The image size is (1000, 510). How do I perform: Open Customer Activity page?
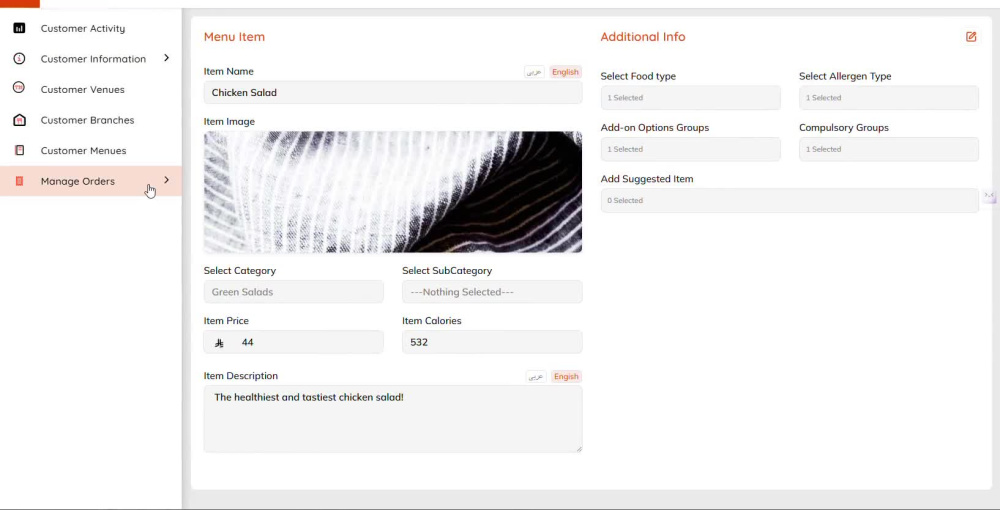coord(83,28)
